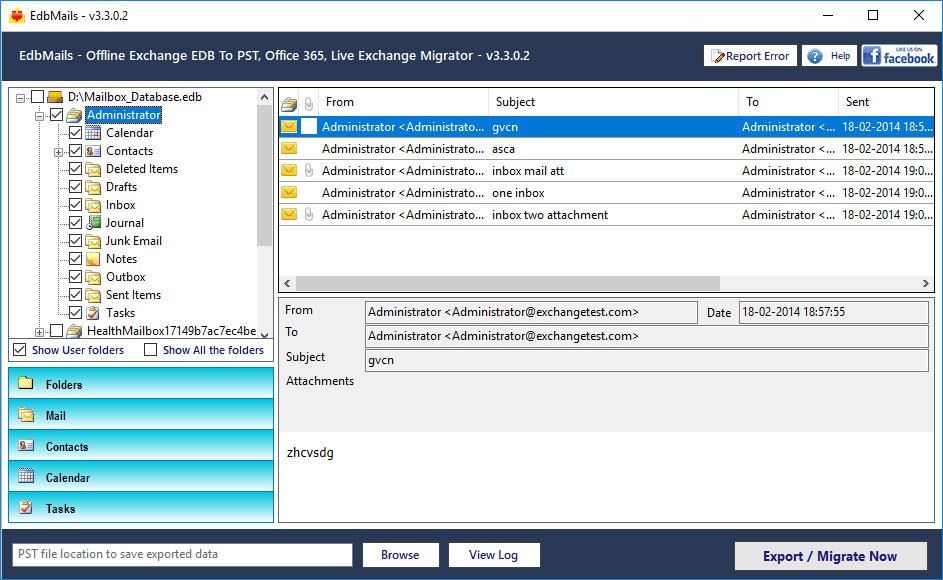
Task: Switch to the Tasks pane
Action: pos(141,507)
